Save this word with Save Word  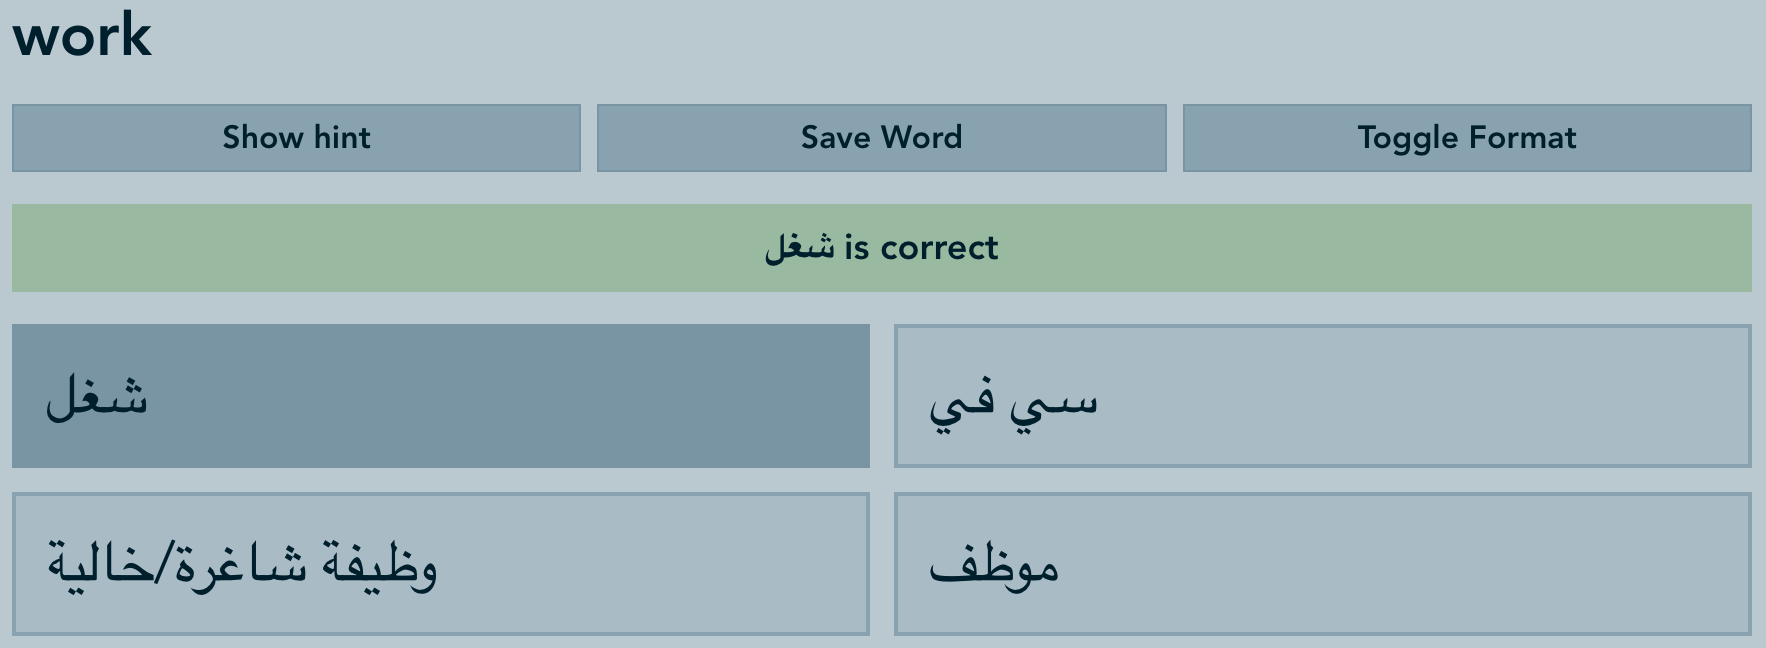[x=881, y=138]
